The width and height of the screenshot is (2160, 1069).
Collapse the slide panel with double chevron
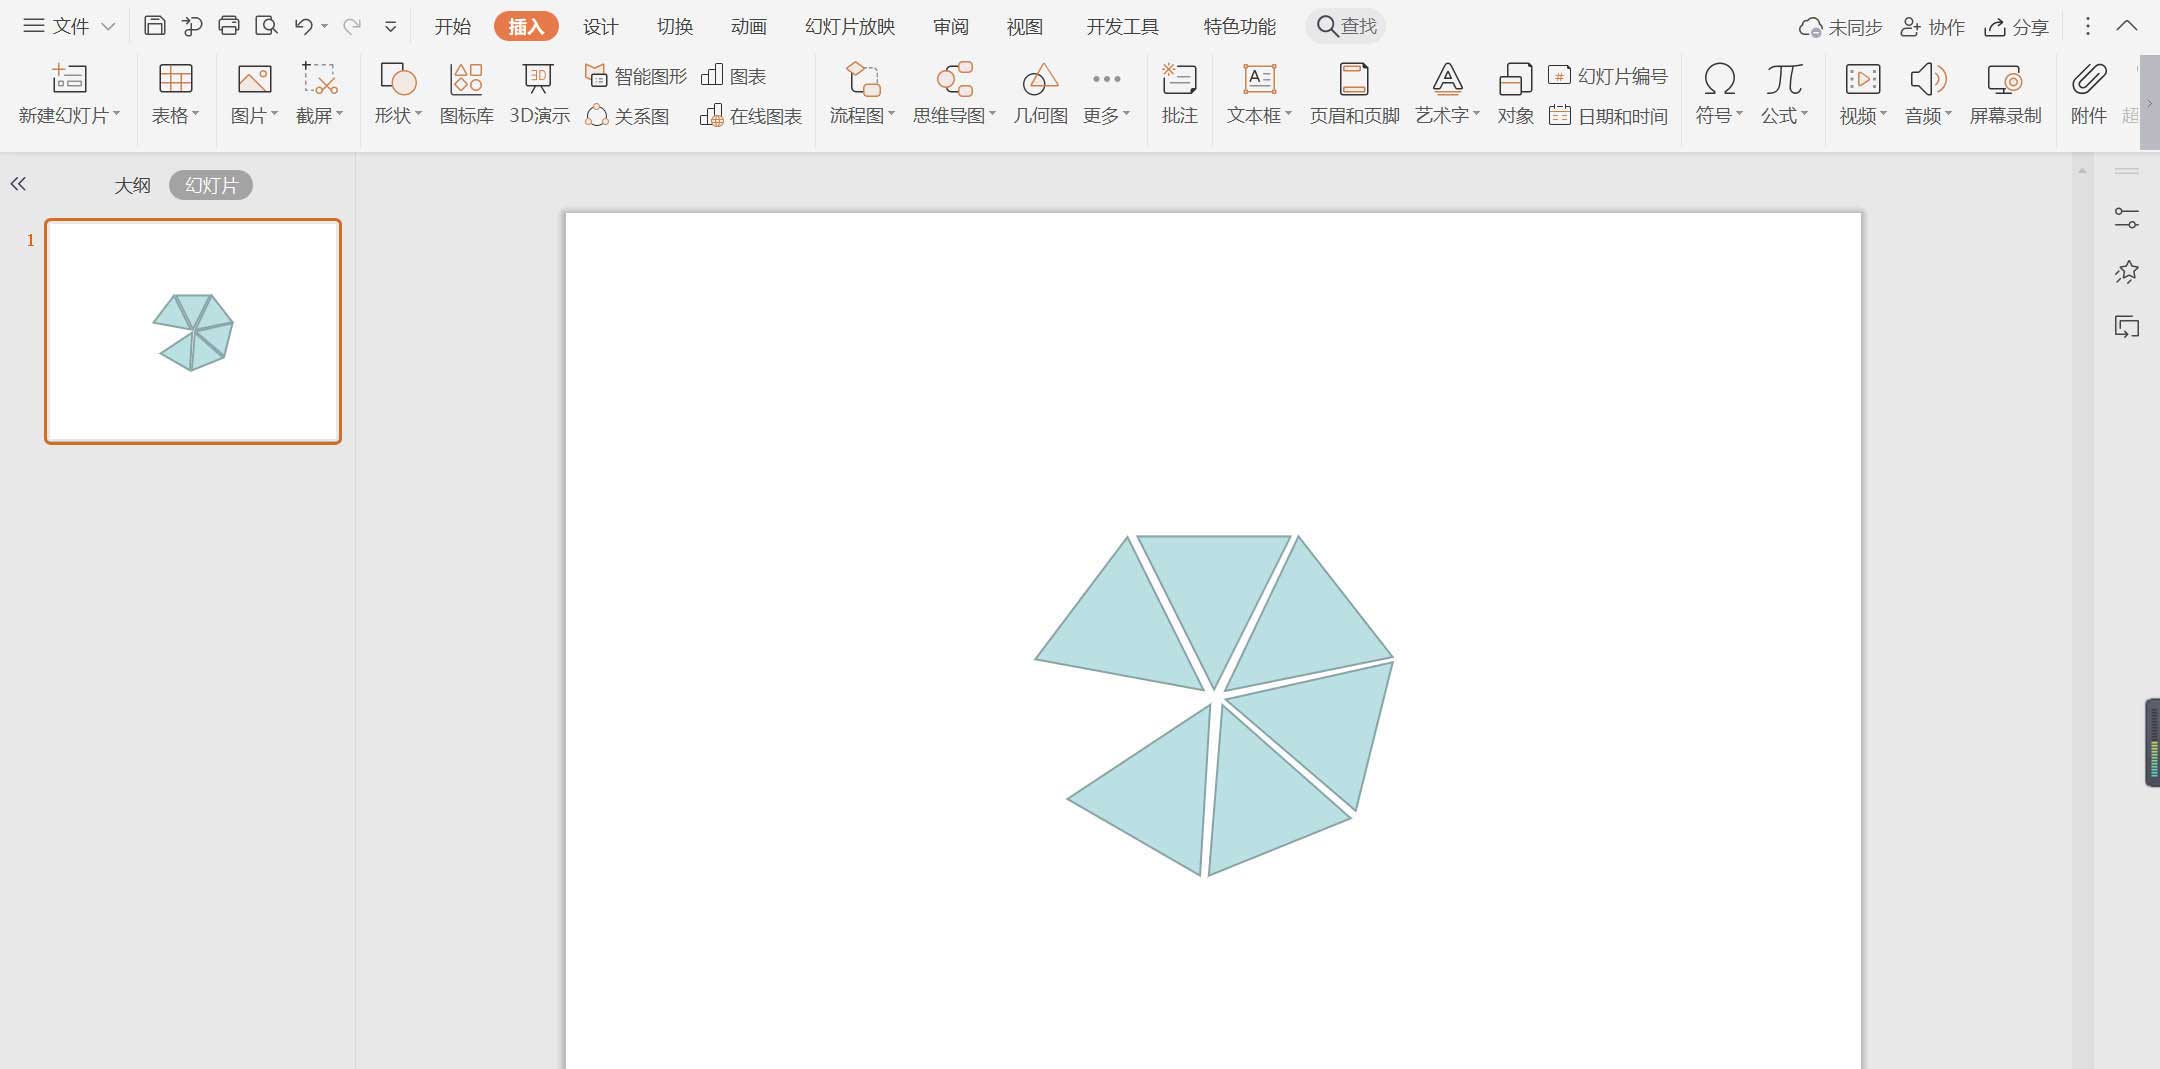point(18,184)
